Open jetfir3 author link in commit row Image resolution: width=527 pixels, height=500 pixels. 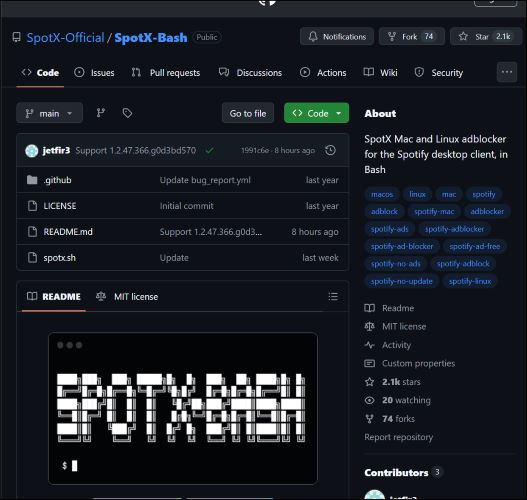tap(56, 150)
